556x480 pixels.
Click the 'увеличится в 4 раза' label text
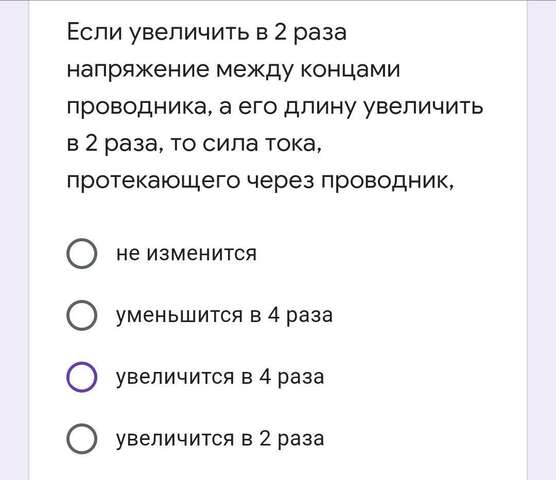coord(220,377)
